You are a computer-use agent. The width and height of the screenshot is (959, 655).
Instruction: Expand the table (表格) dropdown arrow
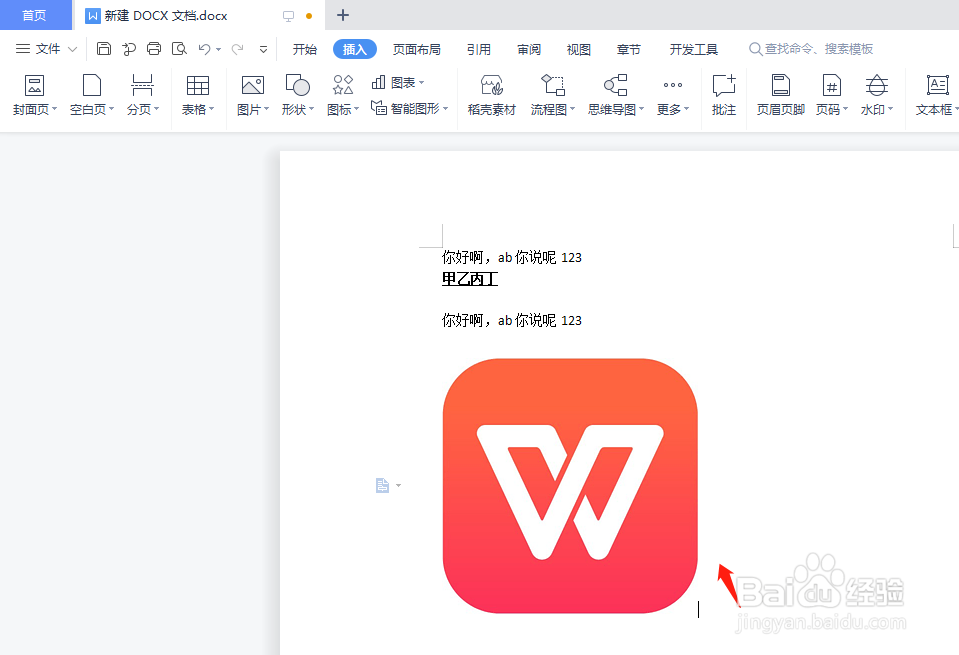(212, 109)
